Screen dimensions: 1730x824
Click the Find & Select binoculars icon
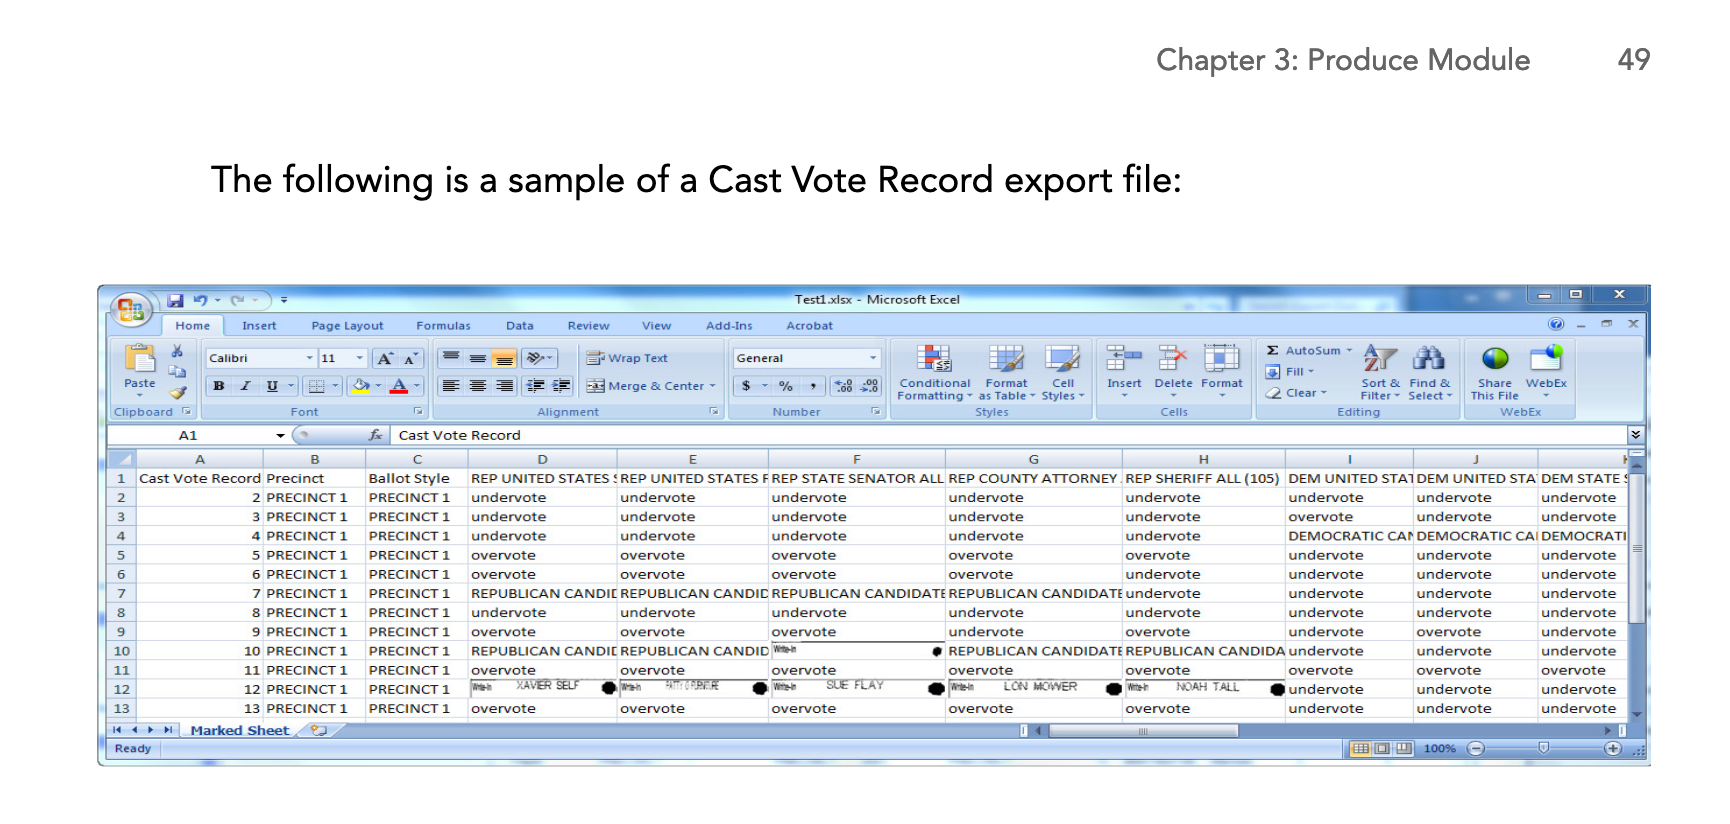[1429, 359]
